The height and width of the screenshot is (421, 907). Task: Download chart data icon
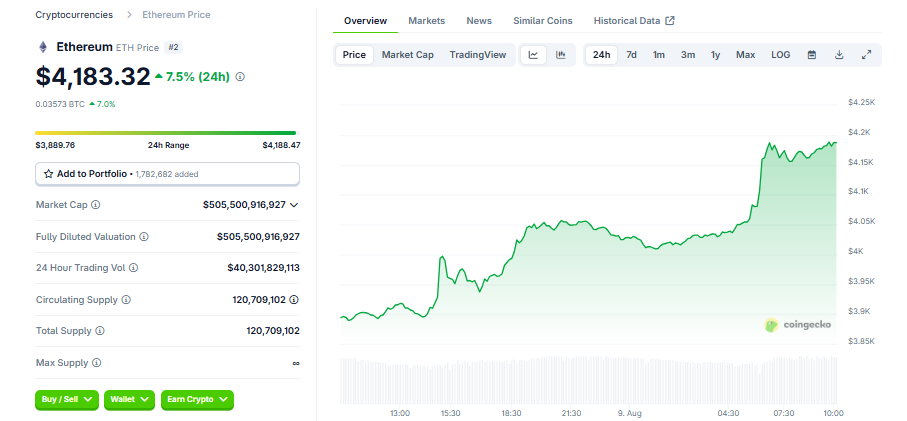tap(839, 55)
